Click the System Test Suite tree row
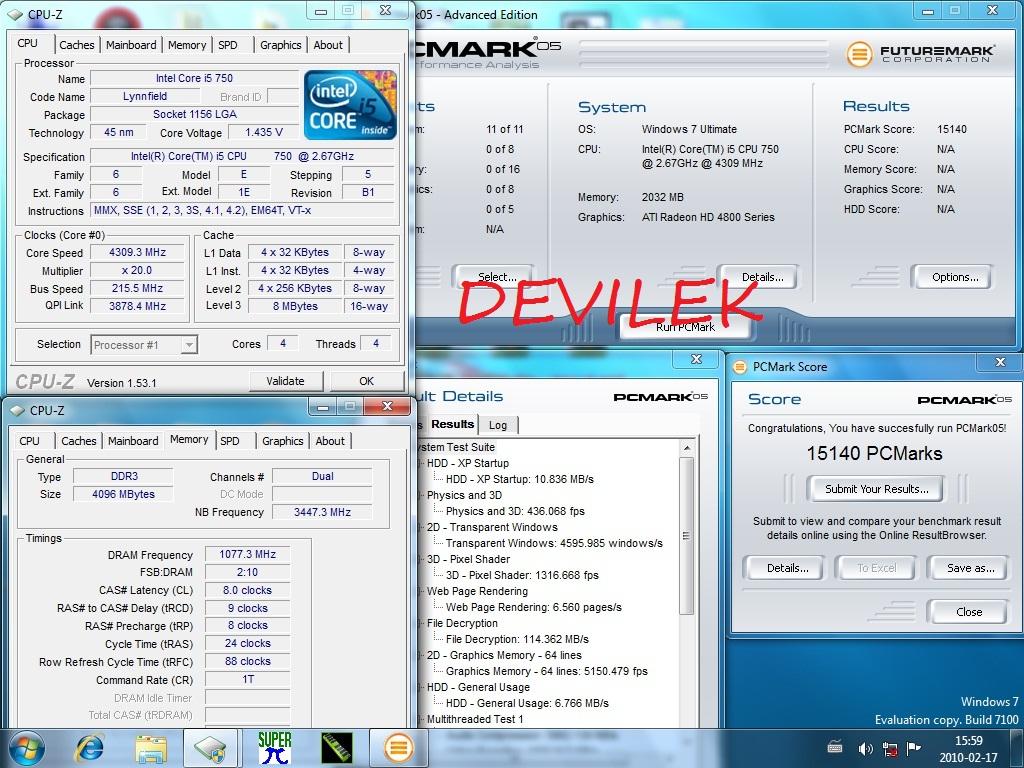 456,447
